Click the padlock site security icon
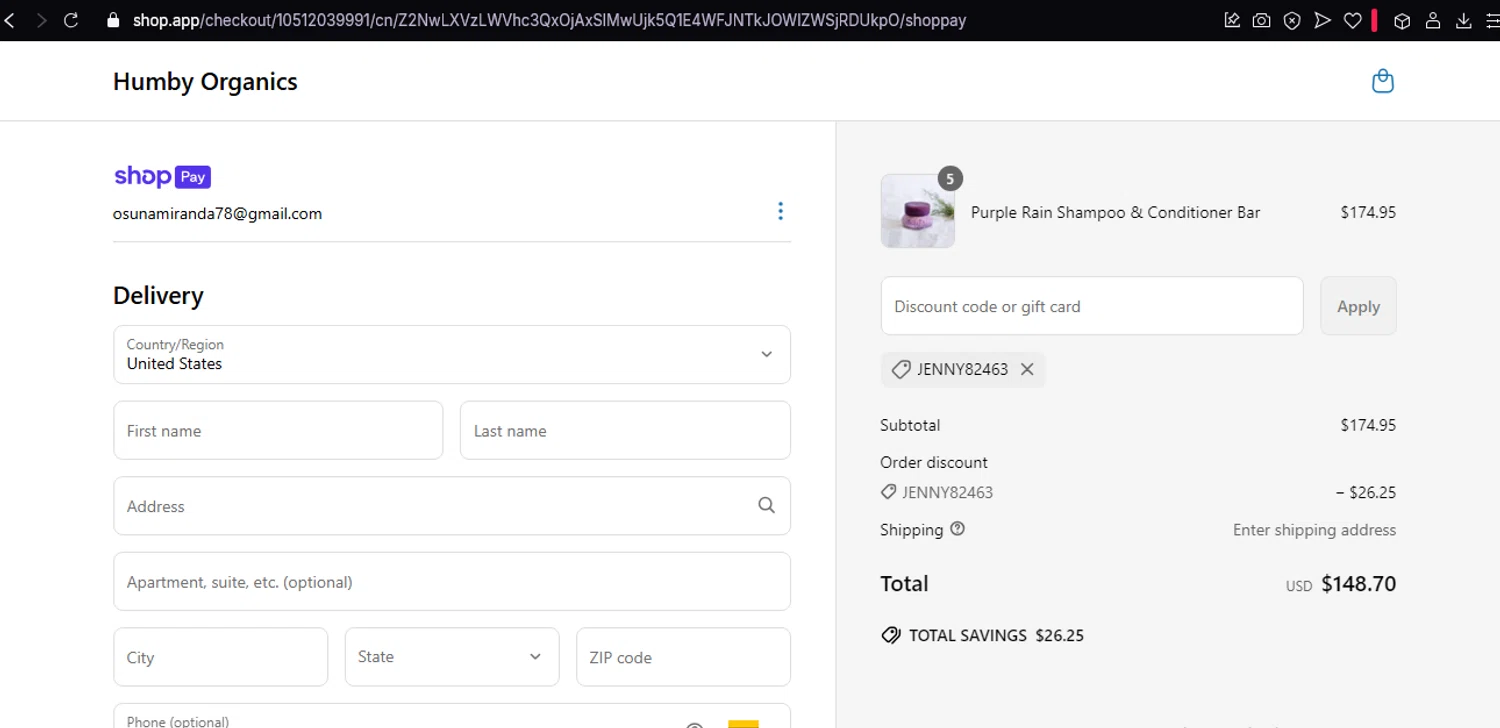Screen dimensions: 1500x728 [x=112, y=20]
